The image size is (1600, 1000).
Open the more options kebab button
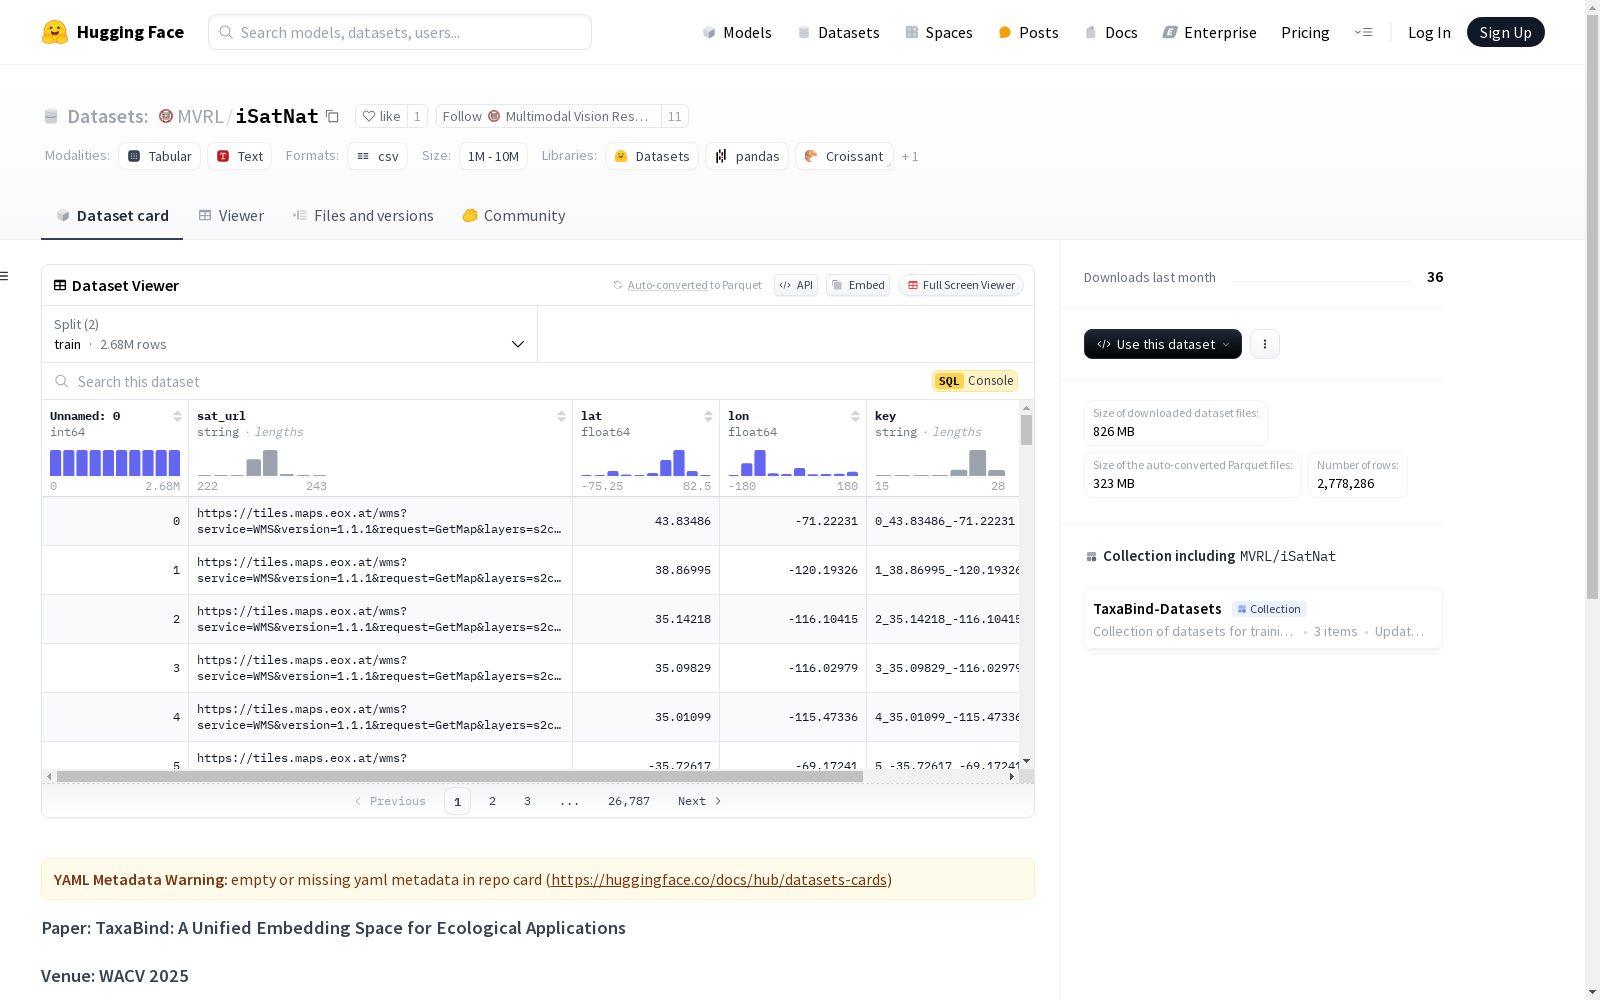1265,344
